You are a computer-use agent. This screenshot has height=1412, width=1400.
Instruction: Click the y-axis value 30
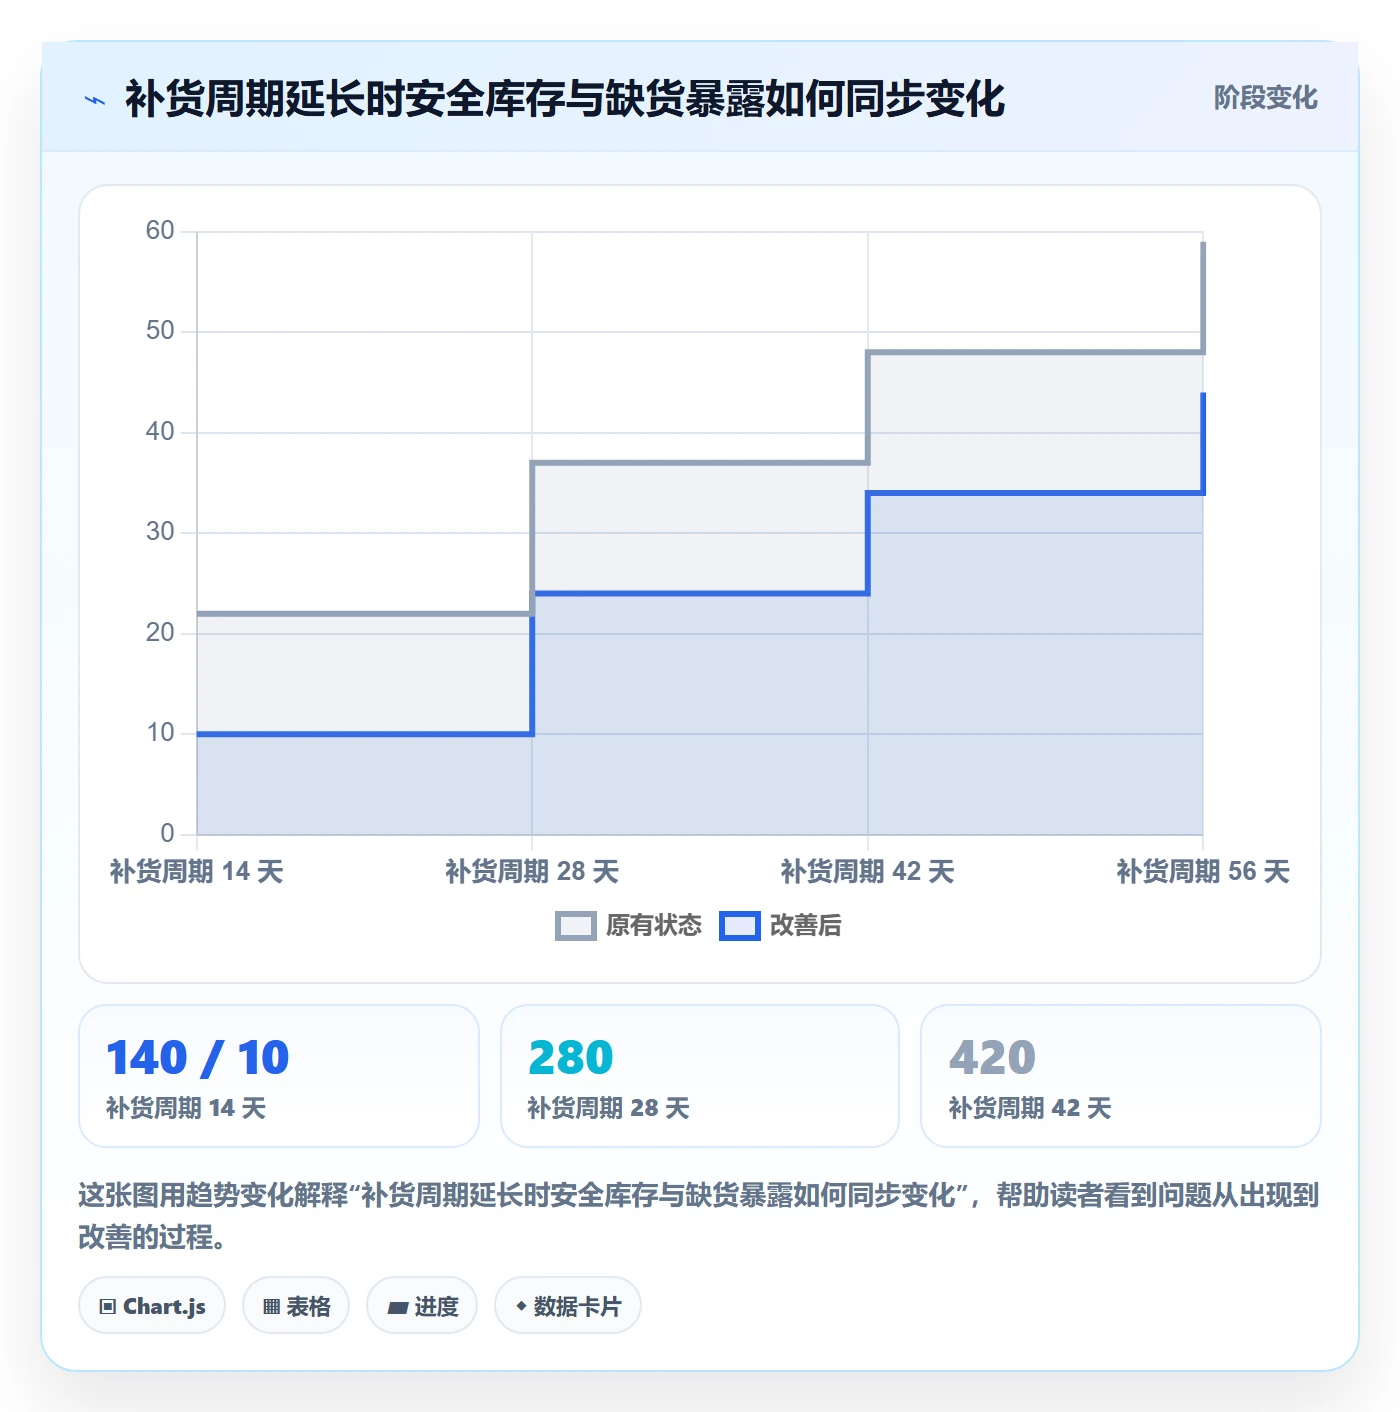coord(160,532)
